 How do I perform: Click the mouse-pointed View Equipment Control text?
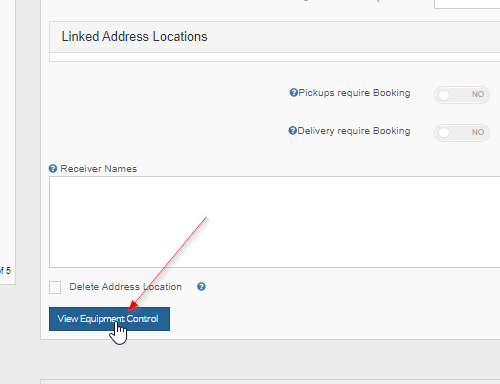108,319
